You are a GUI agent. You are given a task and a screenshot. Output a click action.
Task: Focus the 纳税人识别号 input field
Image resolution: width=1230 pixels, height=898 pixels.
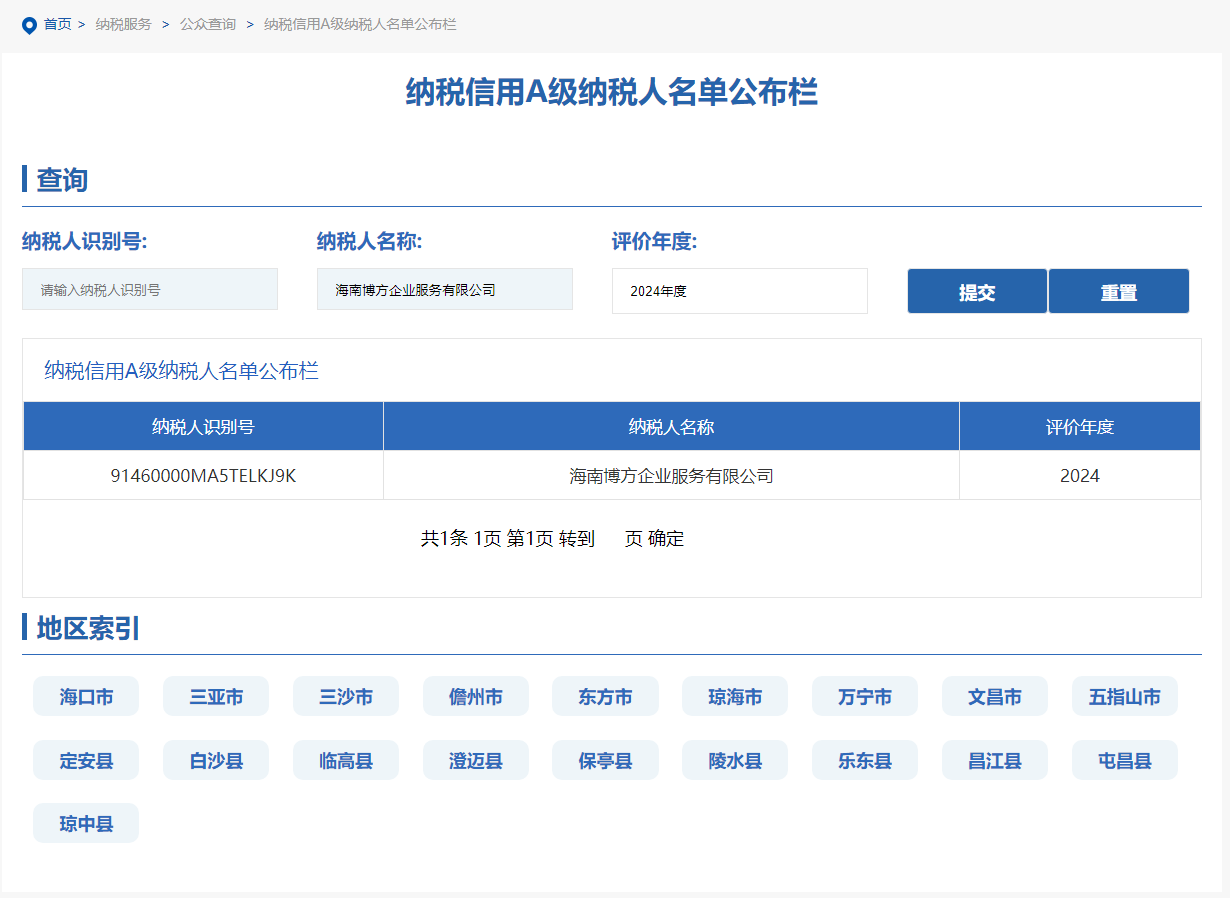pyautogui.click(x=150, y=289)
